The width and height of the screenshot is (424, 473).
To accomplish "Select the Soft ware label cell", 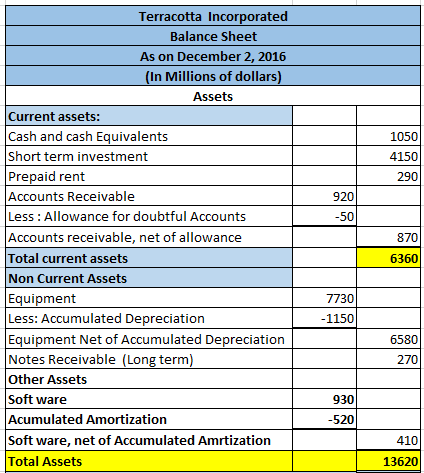I will (x=149, y=399).
